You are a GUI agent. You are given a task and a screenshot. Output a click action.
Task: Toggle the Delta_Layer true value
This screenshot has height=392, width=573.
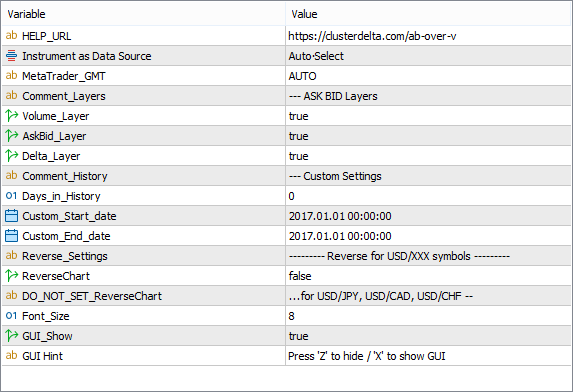click(x=428, y=156)
